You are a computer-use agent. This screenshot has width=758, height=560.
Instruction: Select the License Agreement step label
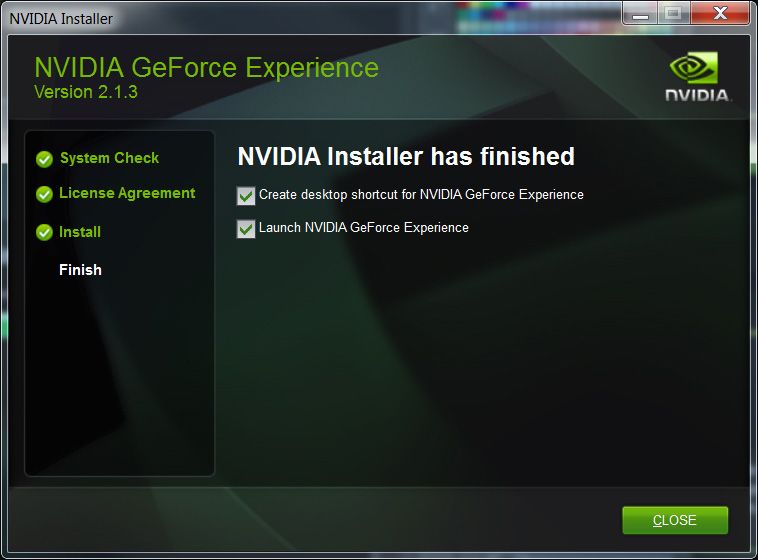(x=127, y=193)
